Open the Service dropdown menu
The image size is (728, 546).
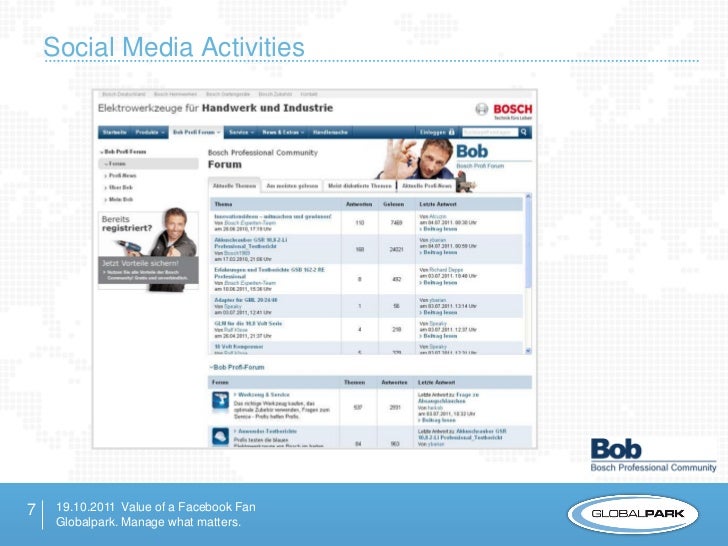pos(241,132)
